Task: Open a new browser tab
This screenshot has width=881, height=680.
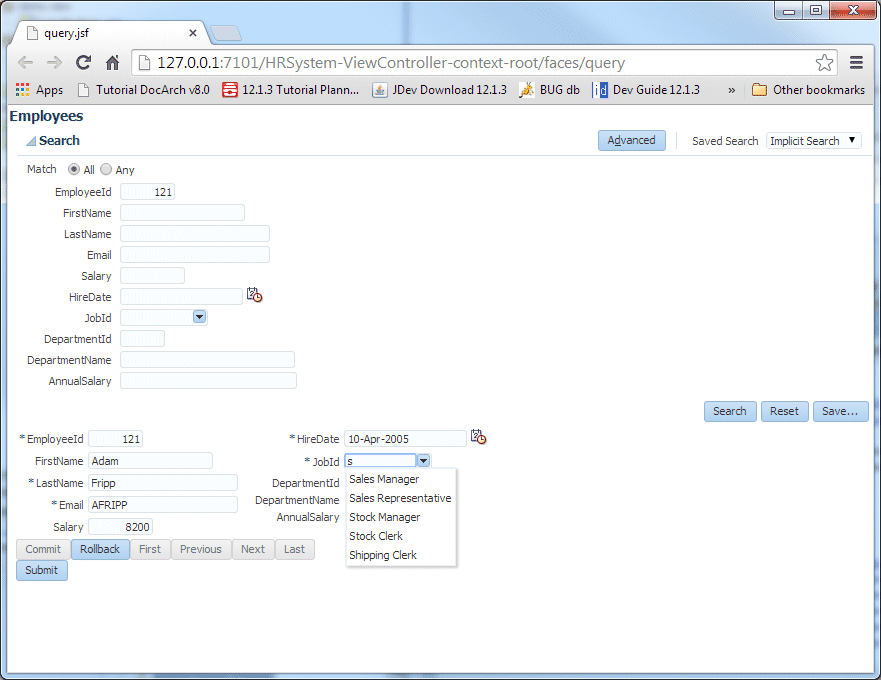Action: pyautogui.click(x=226, y=33)
